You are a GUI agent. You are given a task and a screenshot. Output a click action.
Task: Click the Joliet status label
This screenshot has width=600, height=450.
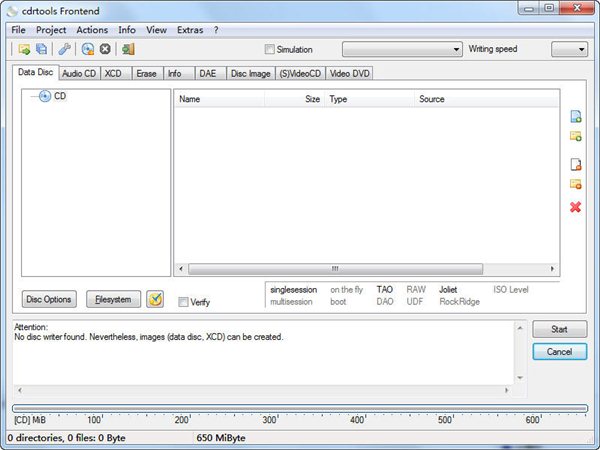[x=448, y=290]
